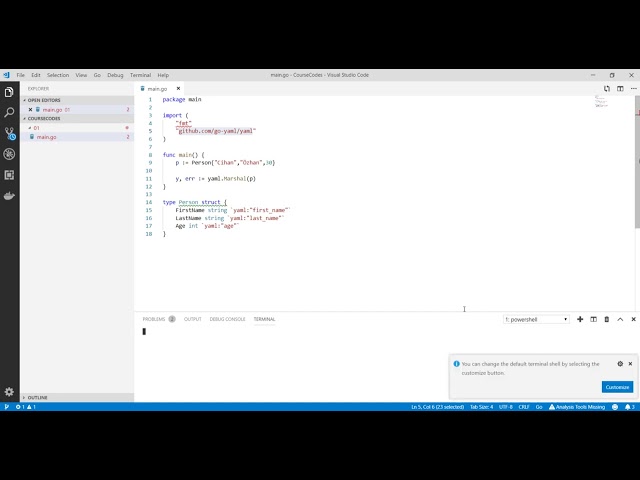640x480 pixels.
Task: Open the Debug menu
Action: 115,75
